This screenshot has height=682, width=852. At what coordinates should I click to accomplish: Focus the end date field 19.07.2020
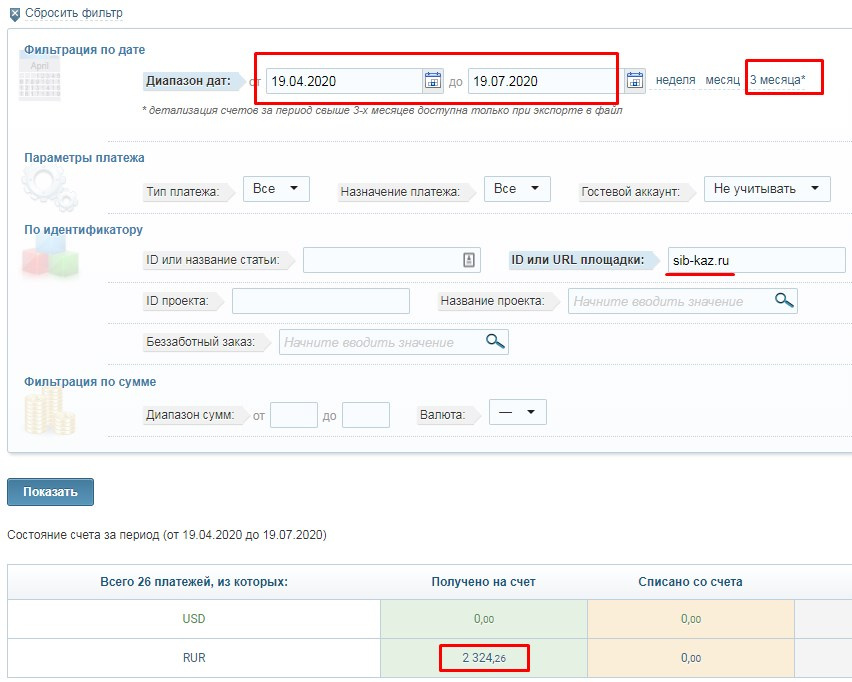click(546, 81)
